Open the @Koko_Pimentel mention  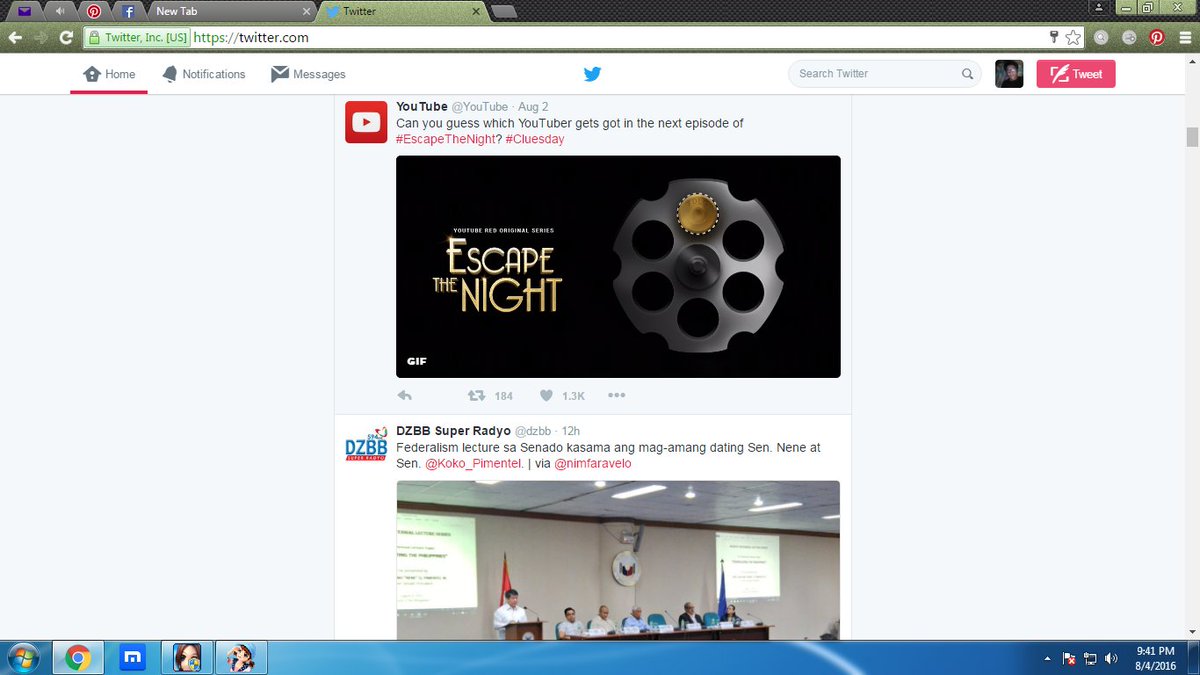(x=474, y=464)
